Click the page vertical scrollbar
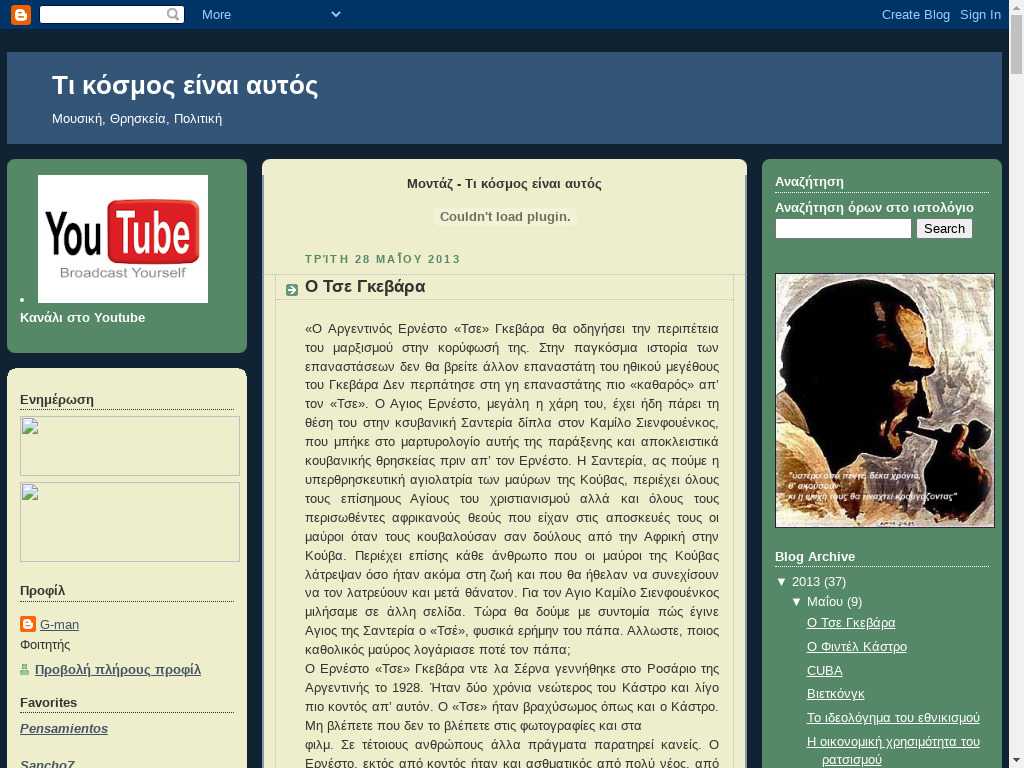1024x768 pixels. pyautogui.click(x=1016, y=400)
